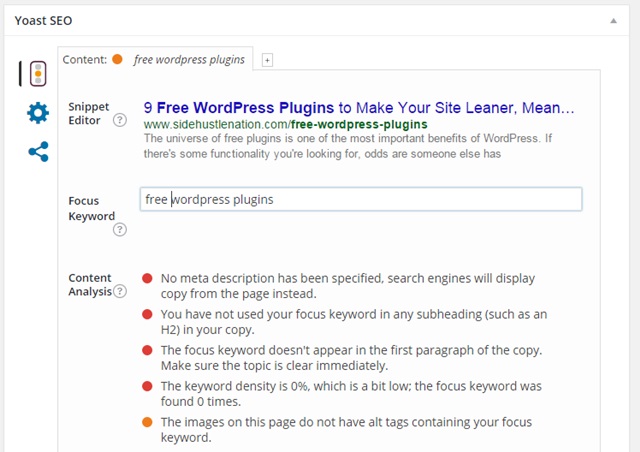Click the 'Snippet Editor' label
This screenshot has height=452, width=640.
click(x=89, y=114)
